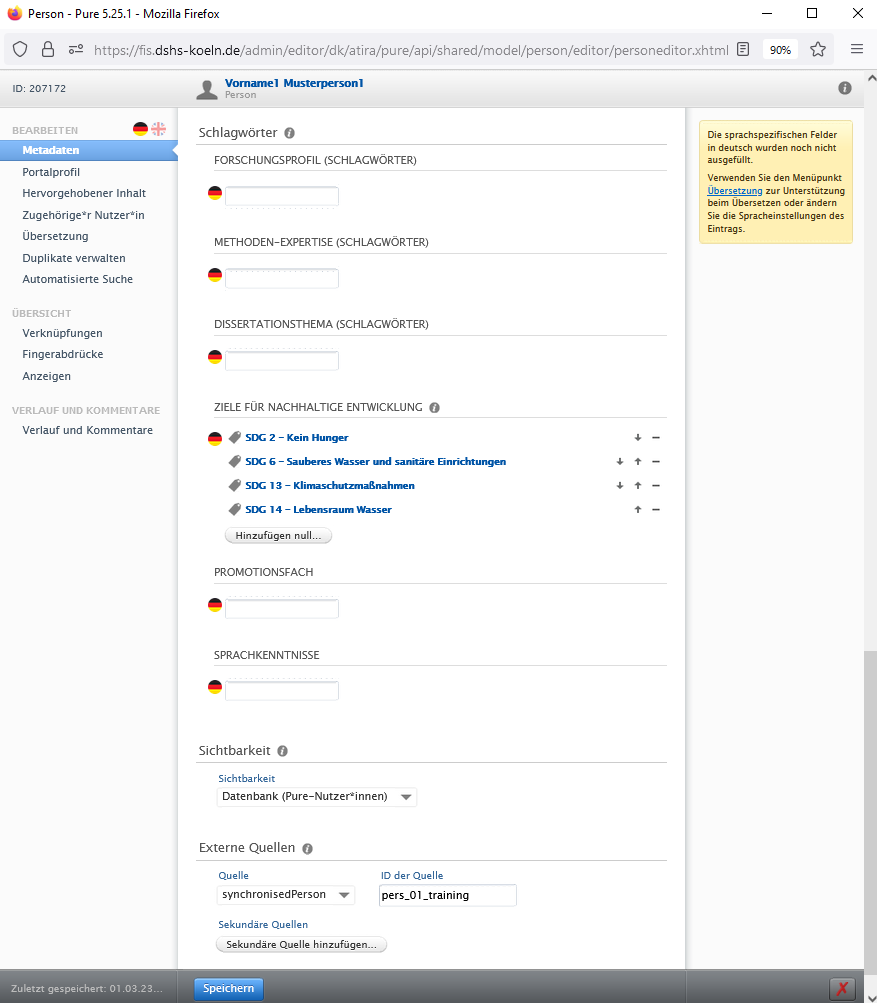Bookmark this page with the star icon
Image resolution: width=877 pixels, height=1003 pixels.
point(817,49)
